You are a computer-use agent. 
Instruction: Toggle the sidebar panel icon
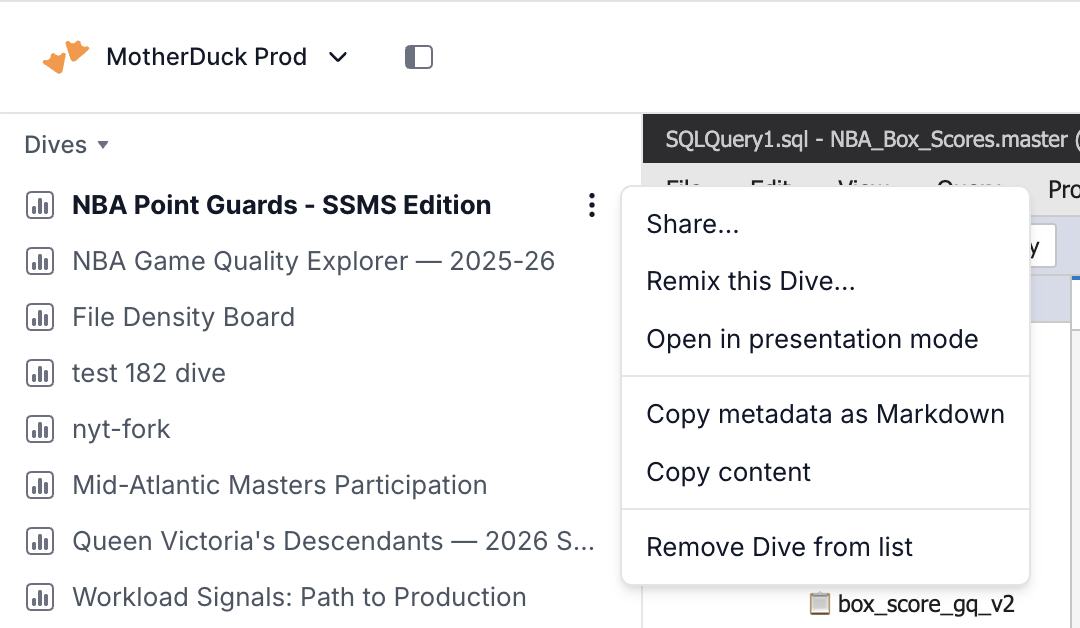419,57
